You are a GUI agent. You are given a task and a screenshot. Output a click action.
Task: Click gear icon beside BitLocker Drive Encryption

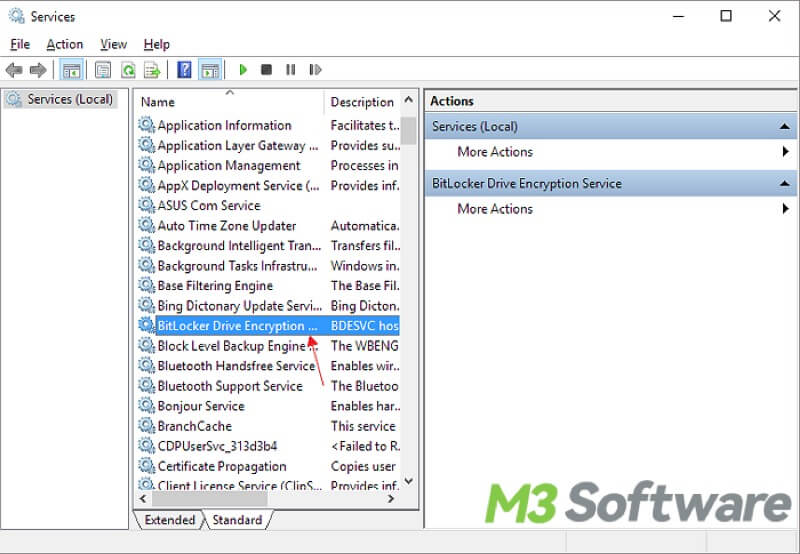pos(146,325)
